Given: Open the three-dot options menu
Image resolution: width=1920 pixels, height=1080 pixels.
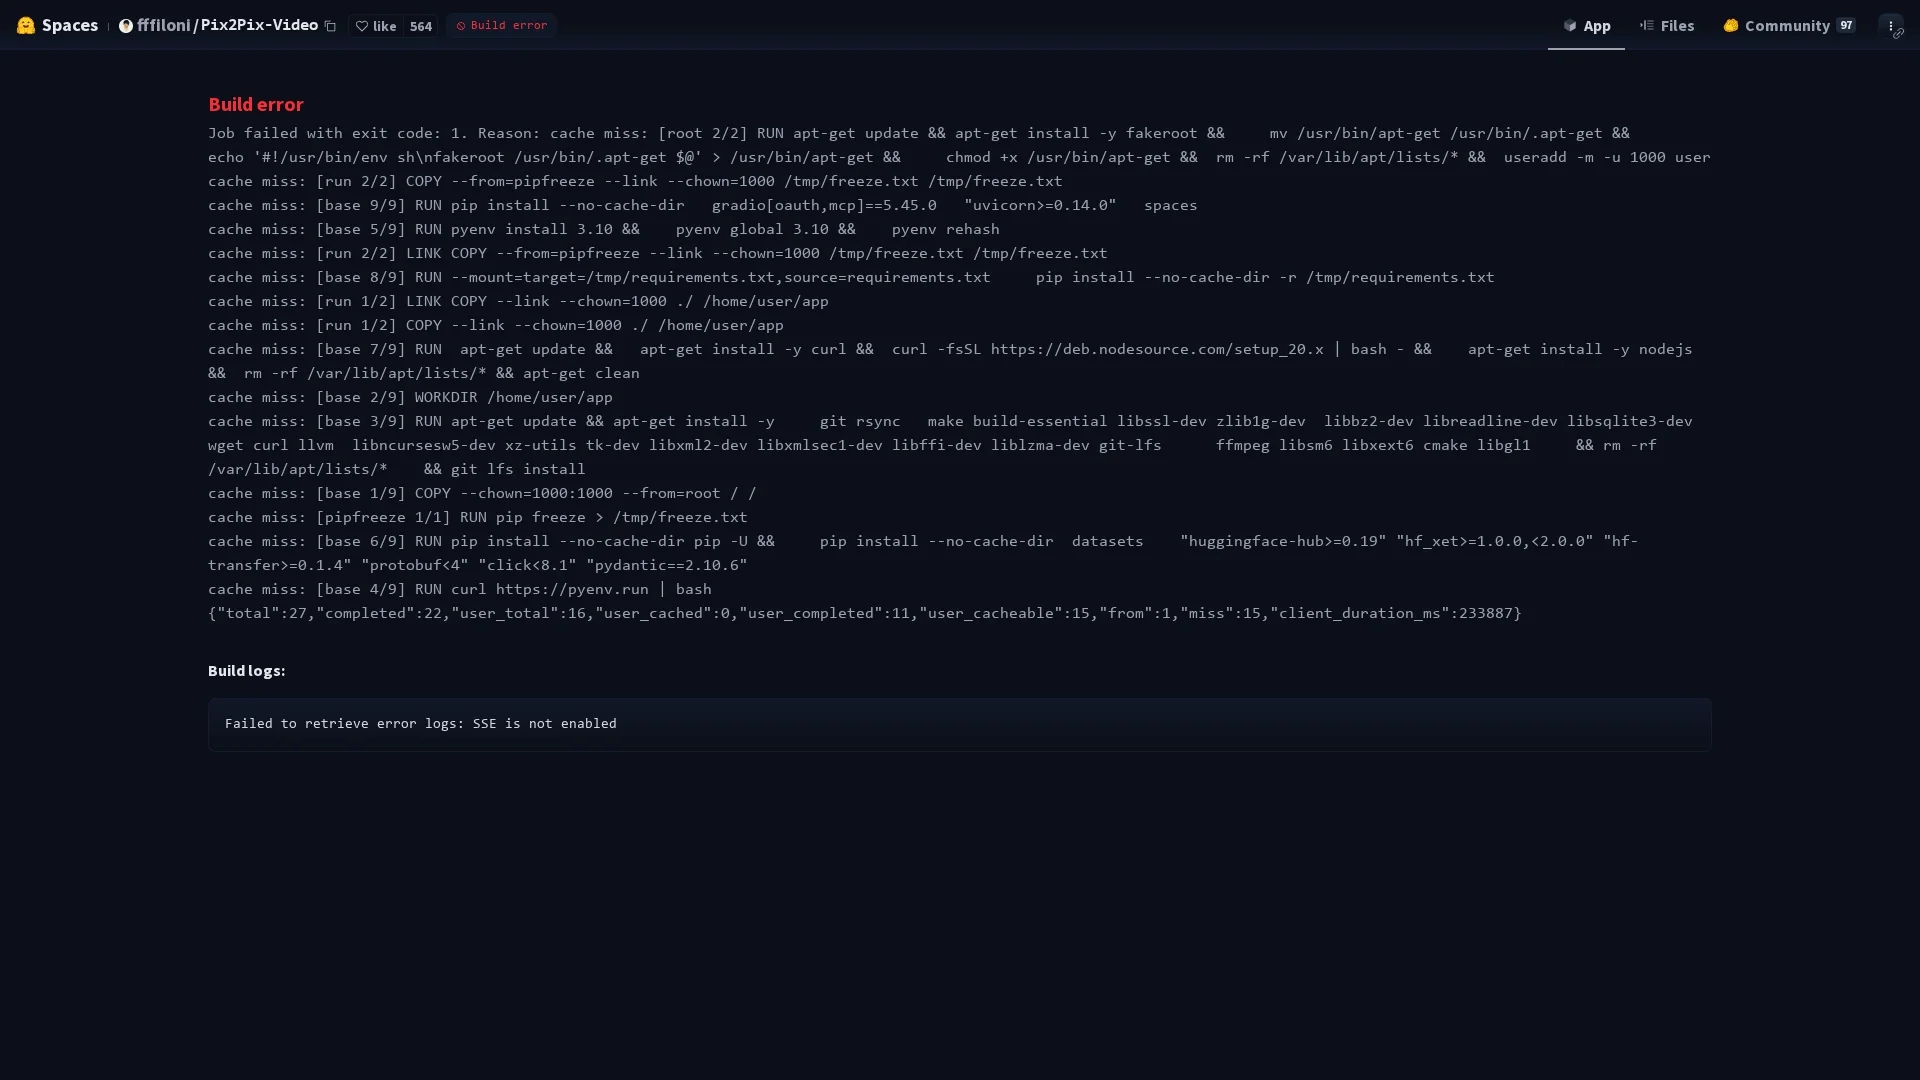Looking at the screenshot, I should tap(1890, 26).
